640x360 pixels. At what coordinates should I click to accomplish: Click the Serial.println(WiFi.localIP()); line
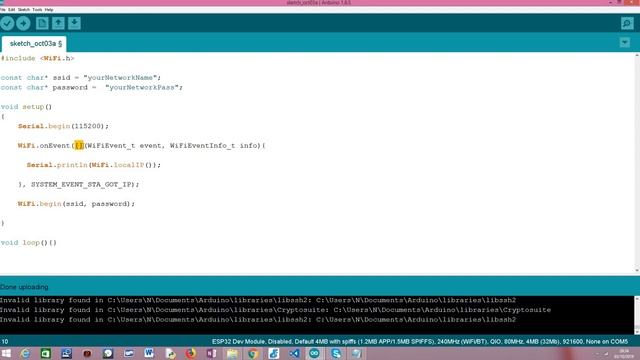[x=94, y=165]
